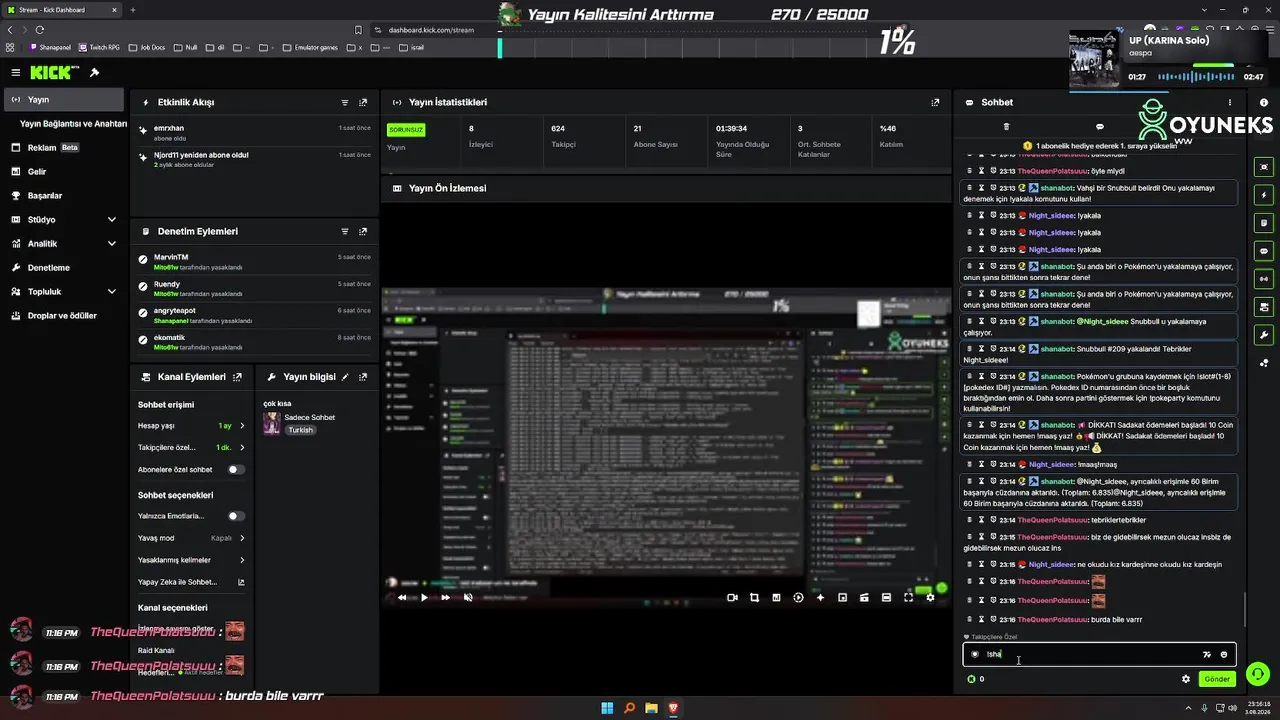Viewport: 1280px width, 720px height.
Task: Open the hamburger sidebar menu
Action: (x=16, y=73)
